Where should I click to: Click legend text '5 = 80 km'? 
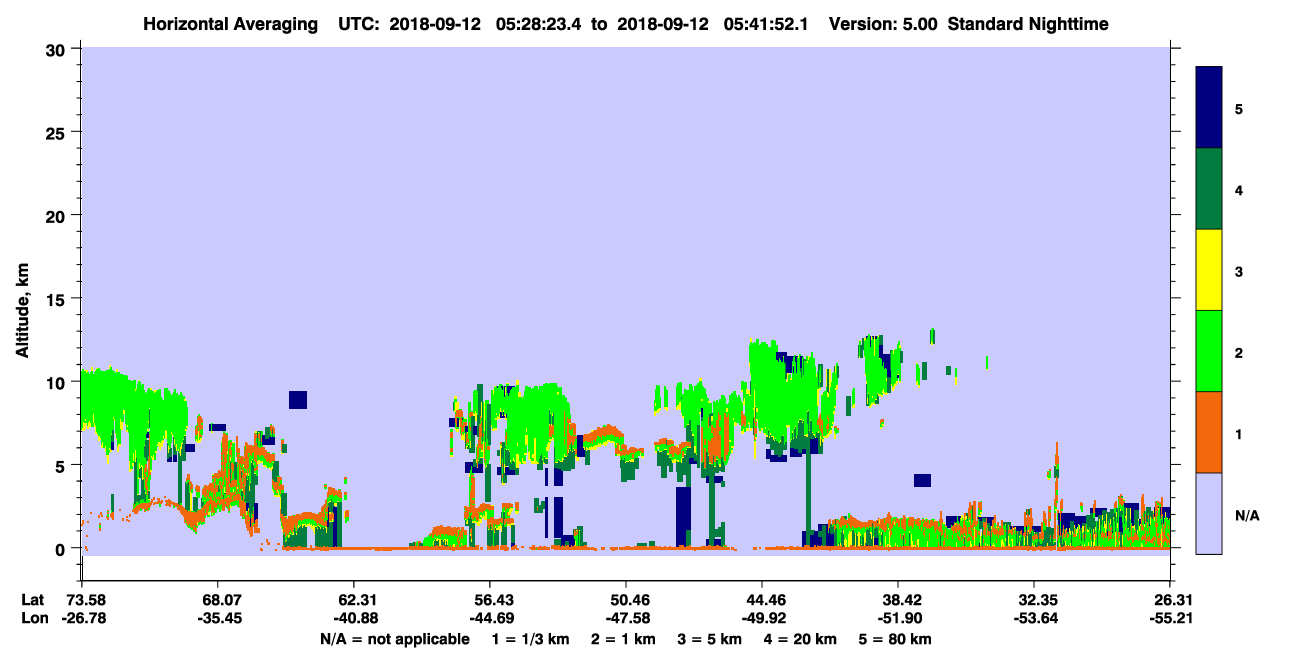[x=897, y=638]
